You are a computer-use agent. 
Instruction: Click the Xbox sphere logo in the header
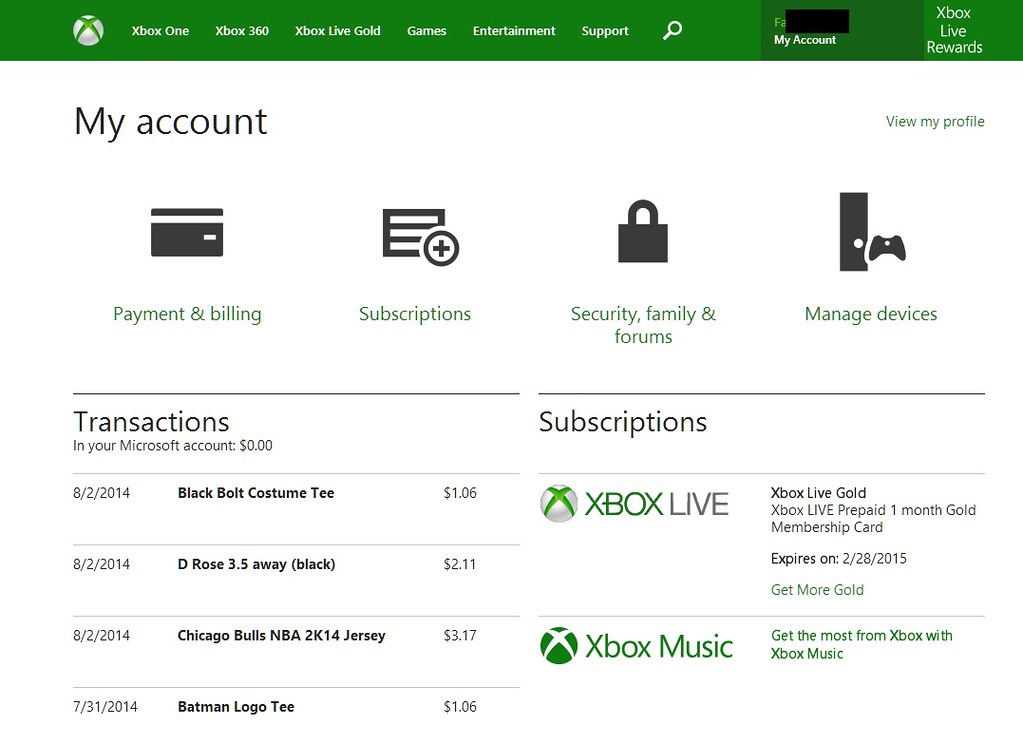[x=88, y=30]
